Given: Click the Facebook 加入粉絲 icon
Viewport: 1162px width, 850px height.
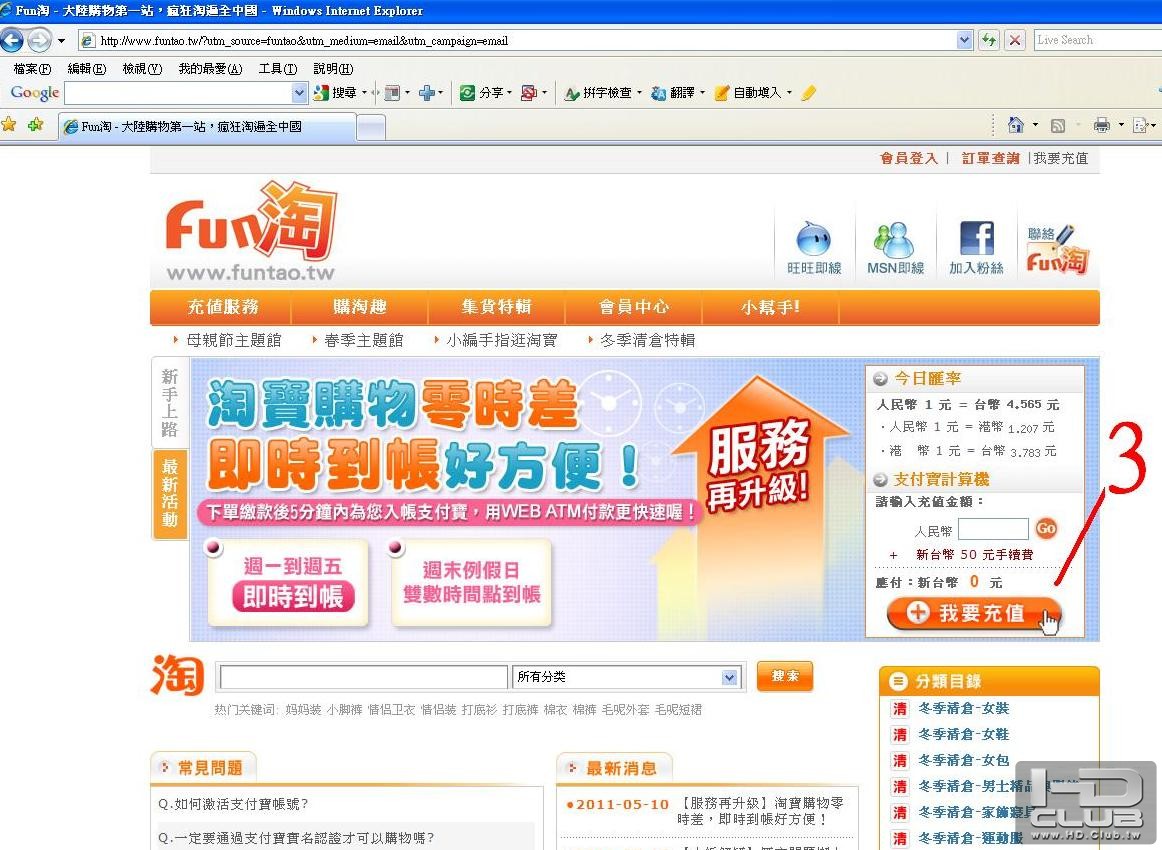Looking at the screenshot, I should tap(976, 248).
